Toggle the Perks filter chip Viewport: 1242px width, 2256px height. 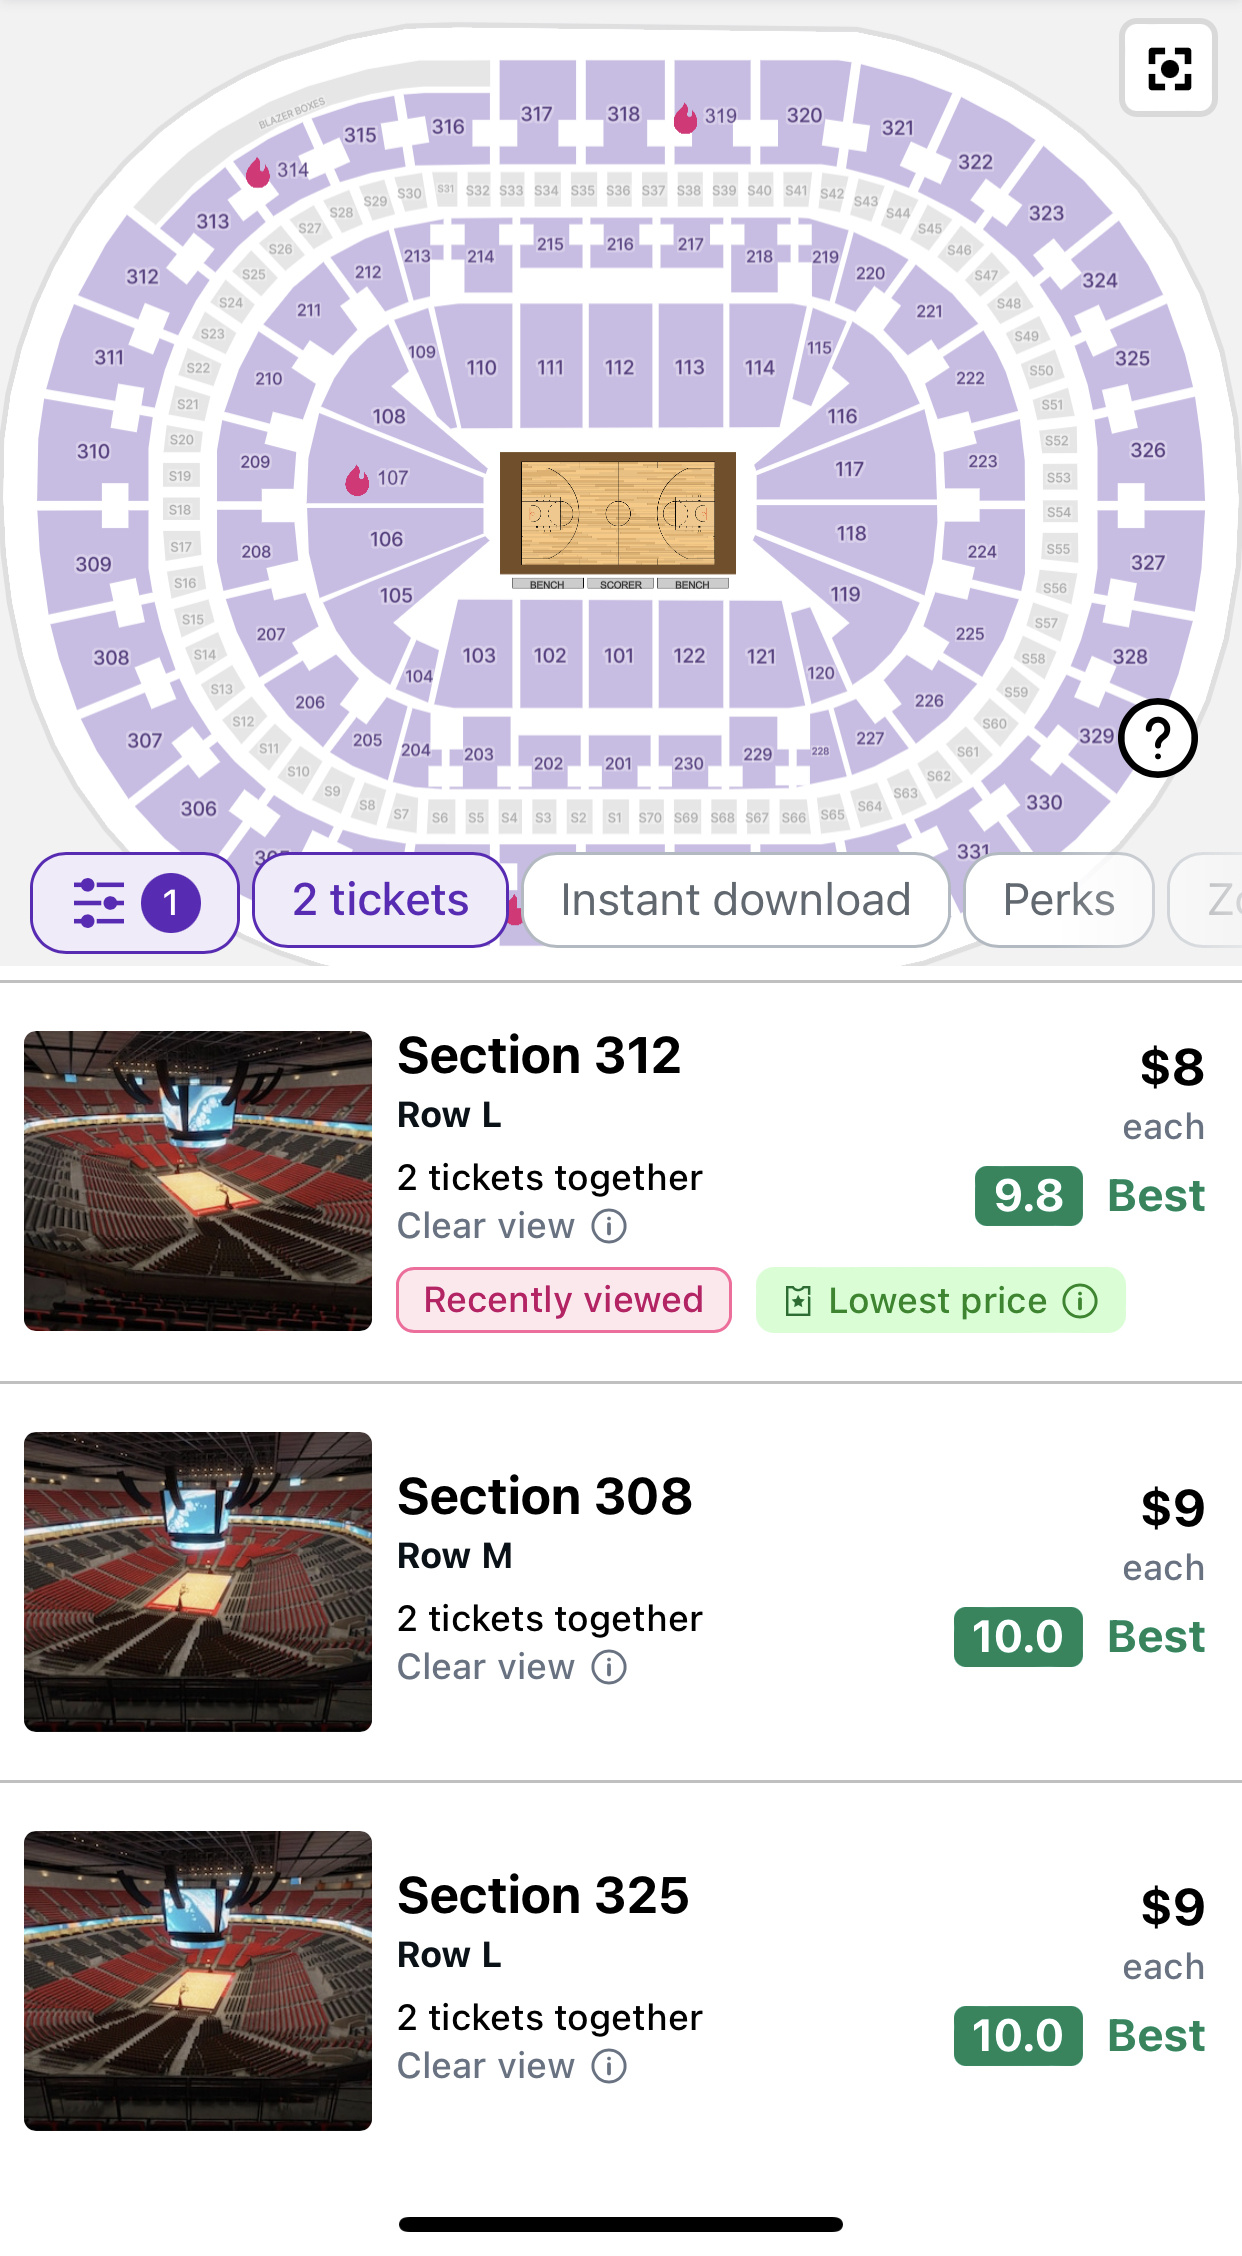pyautogui.click(x=1058, y=900)
